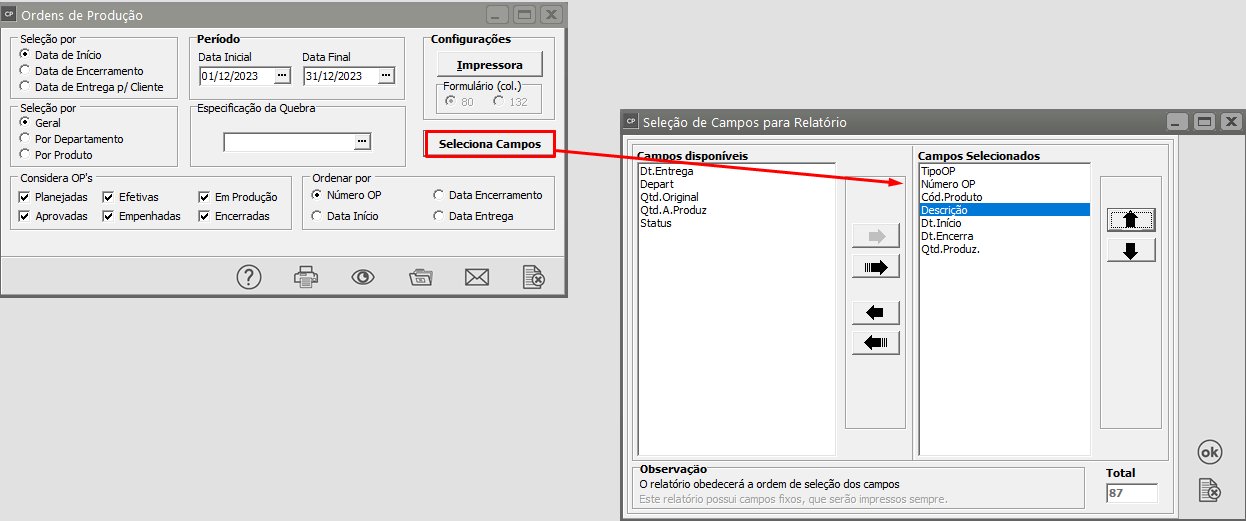
Task: Click the printer icon to print report
Action: 306,277
